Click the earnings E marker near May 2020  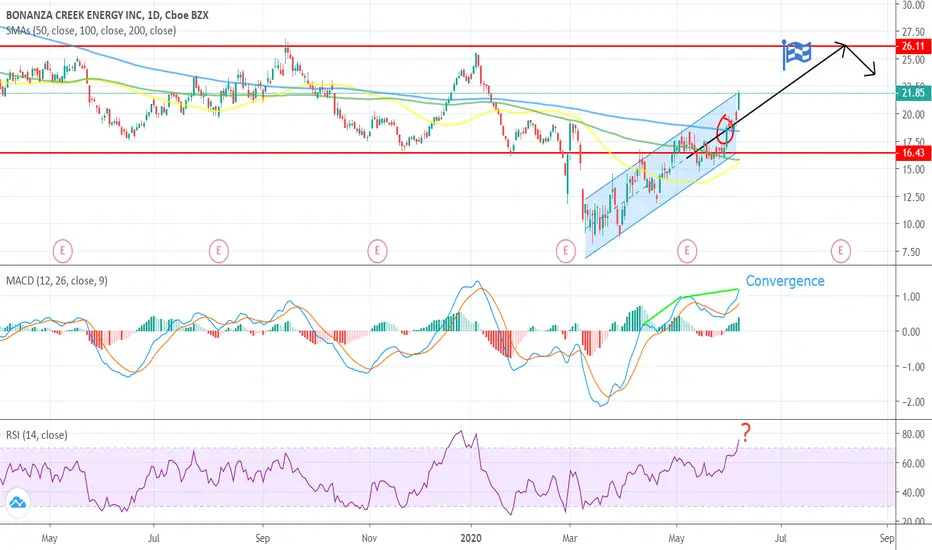(687, 251)
